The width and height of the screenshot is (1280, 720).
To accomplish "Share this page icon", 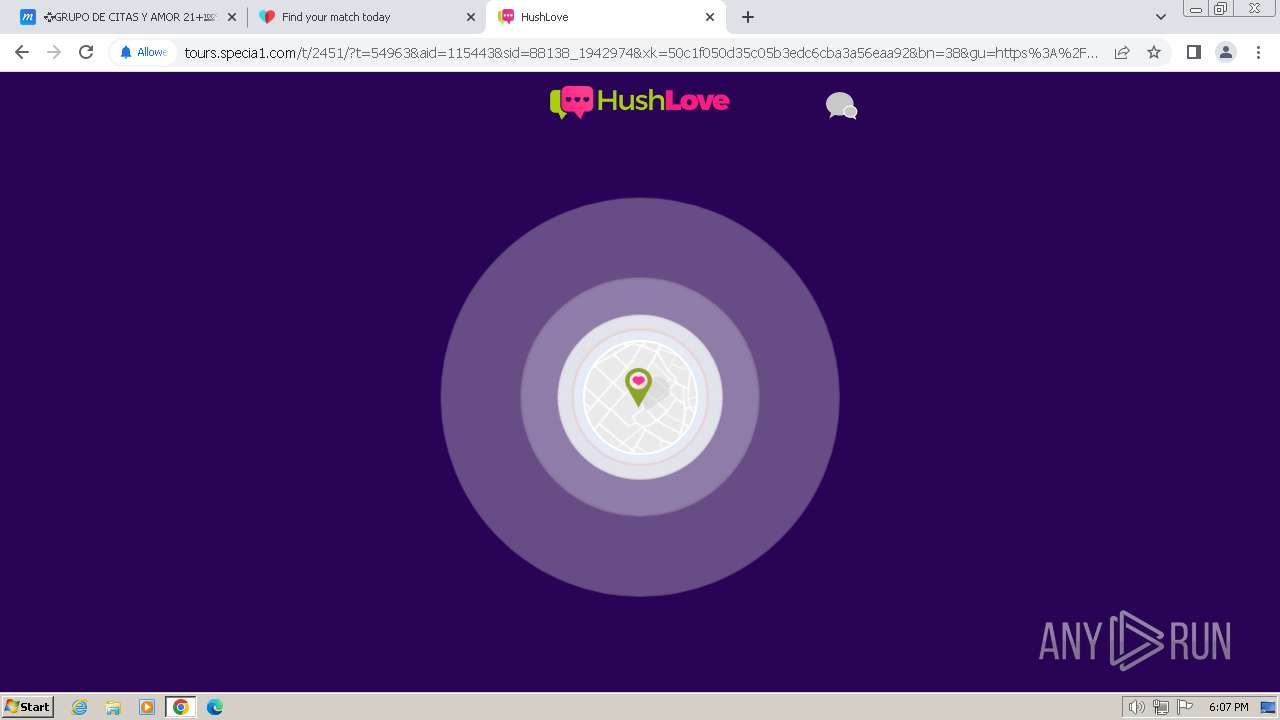I will coord(1122,52).
